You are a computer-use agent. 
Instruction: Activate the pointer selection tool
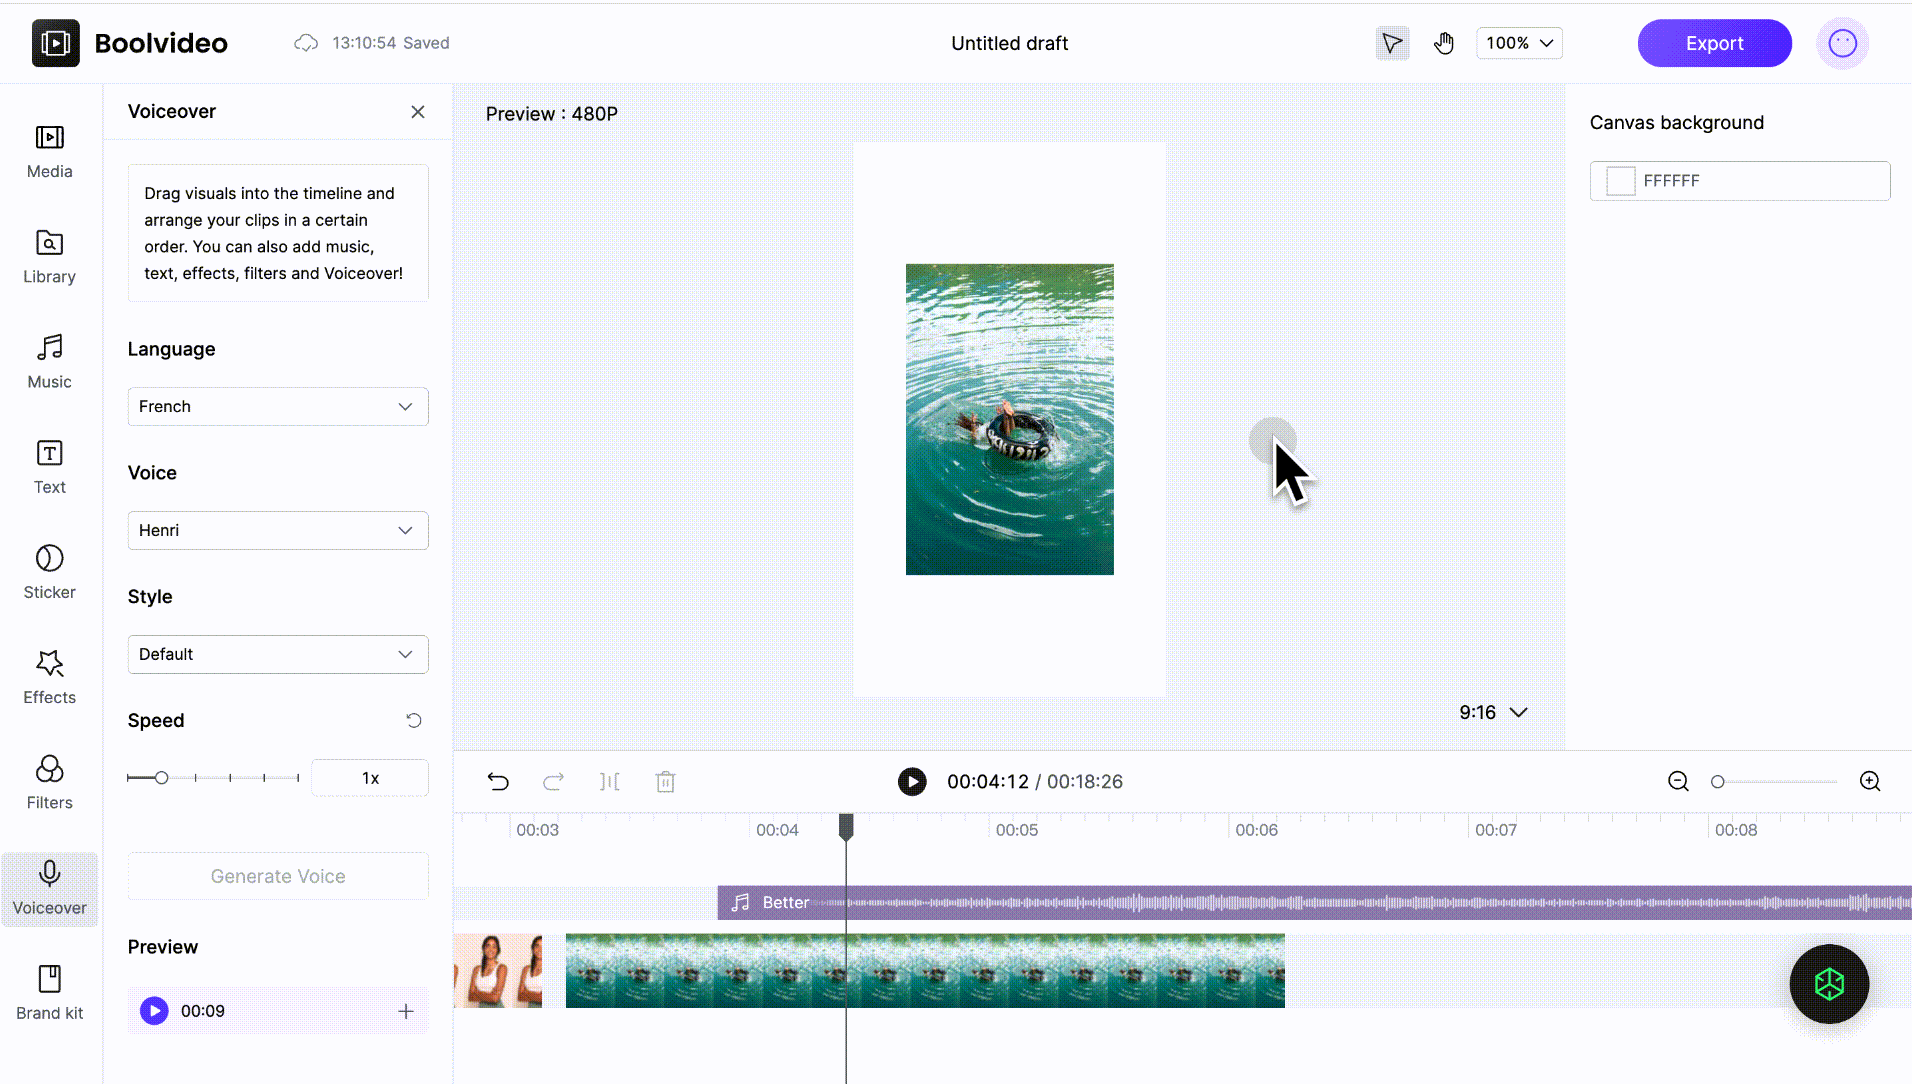click(1391, 43)
